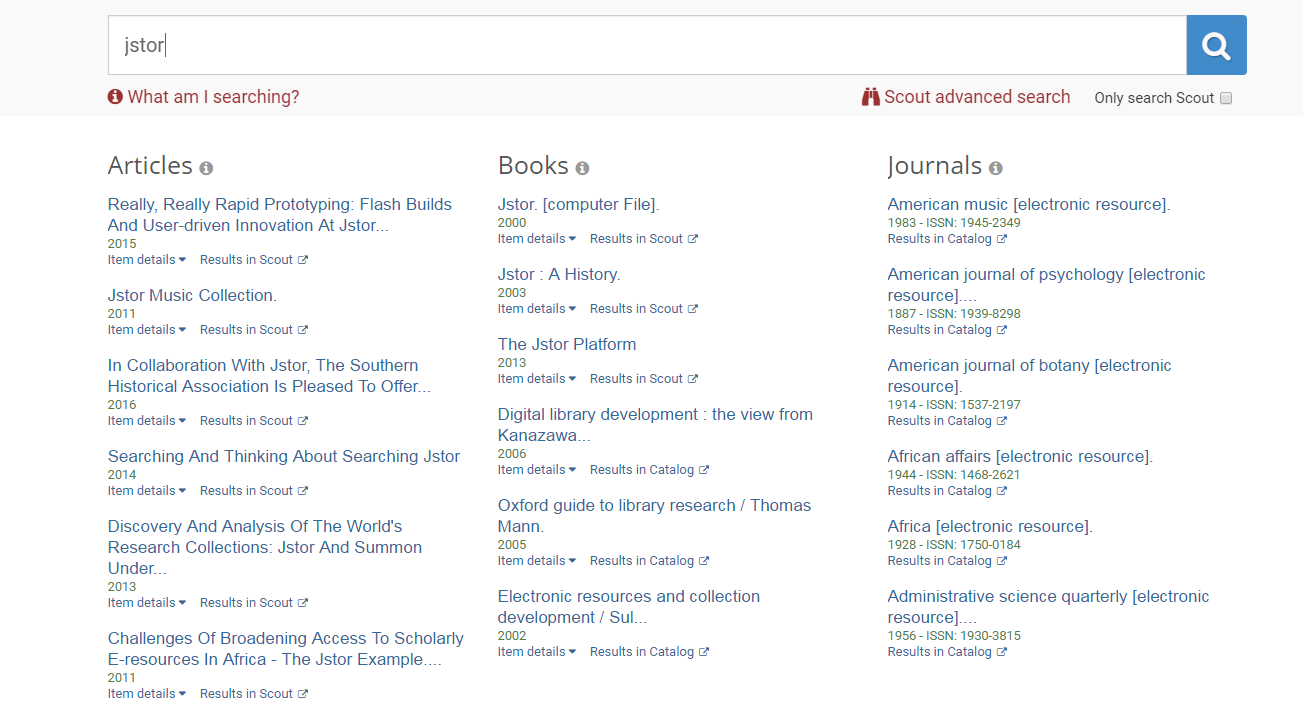This screenshot has height=706, width=1303.
Task: Click external link icon under 'American music' journal
Action: (x=1002, y=239)
